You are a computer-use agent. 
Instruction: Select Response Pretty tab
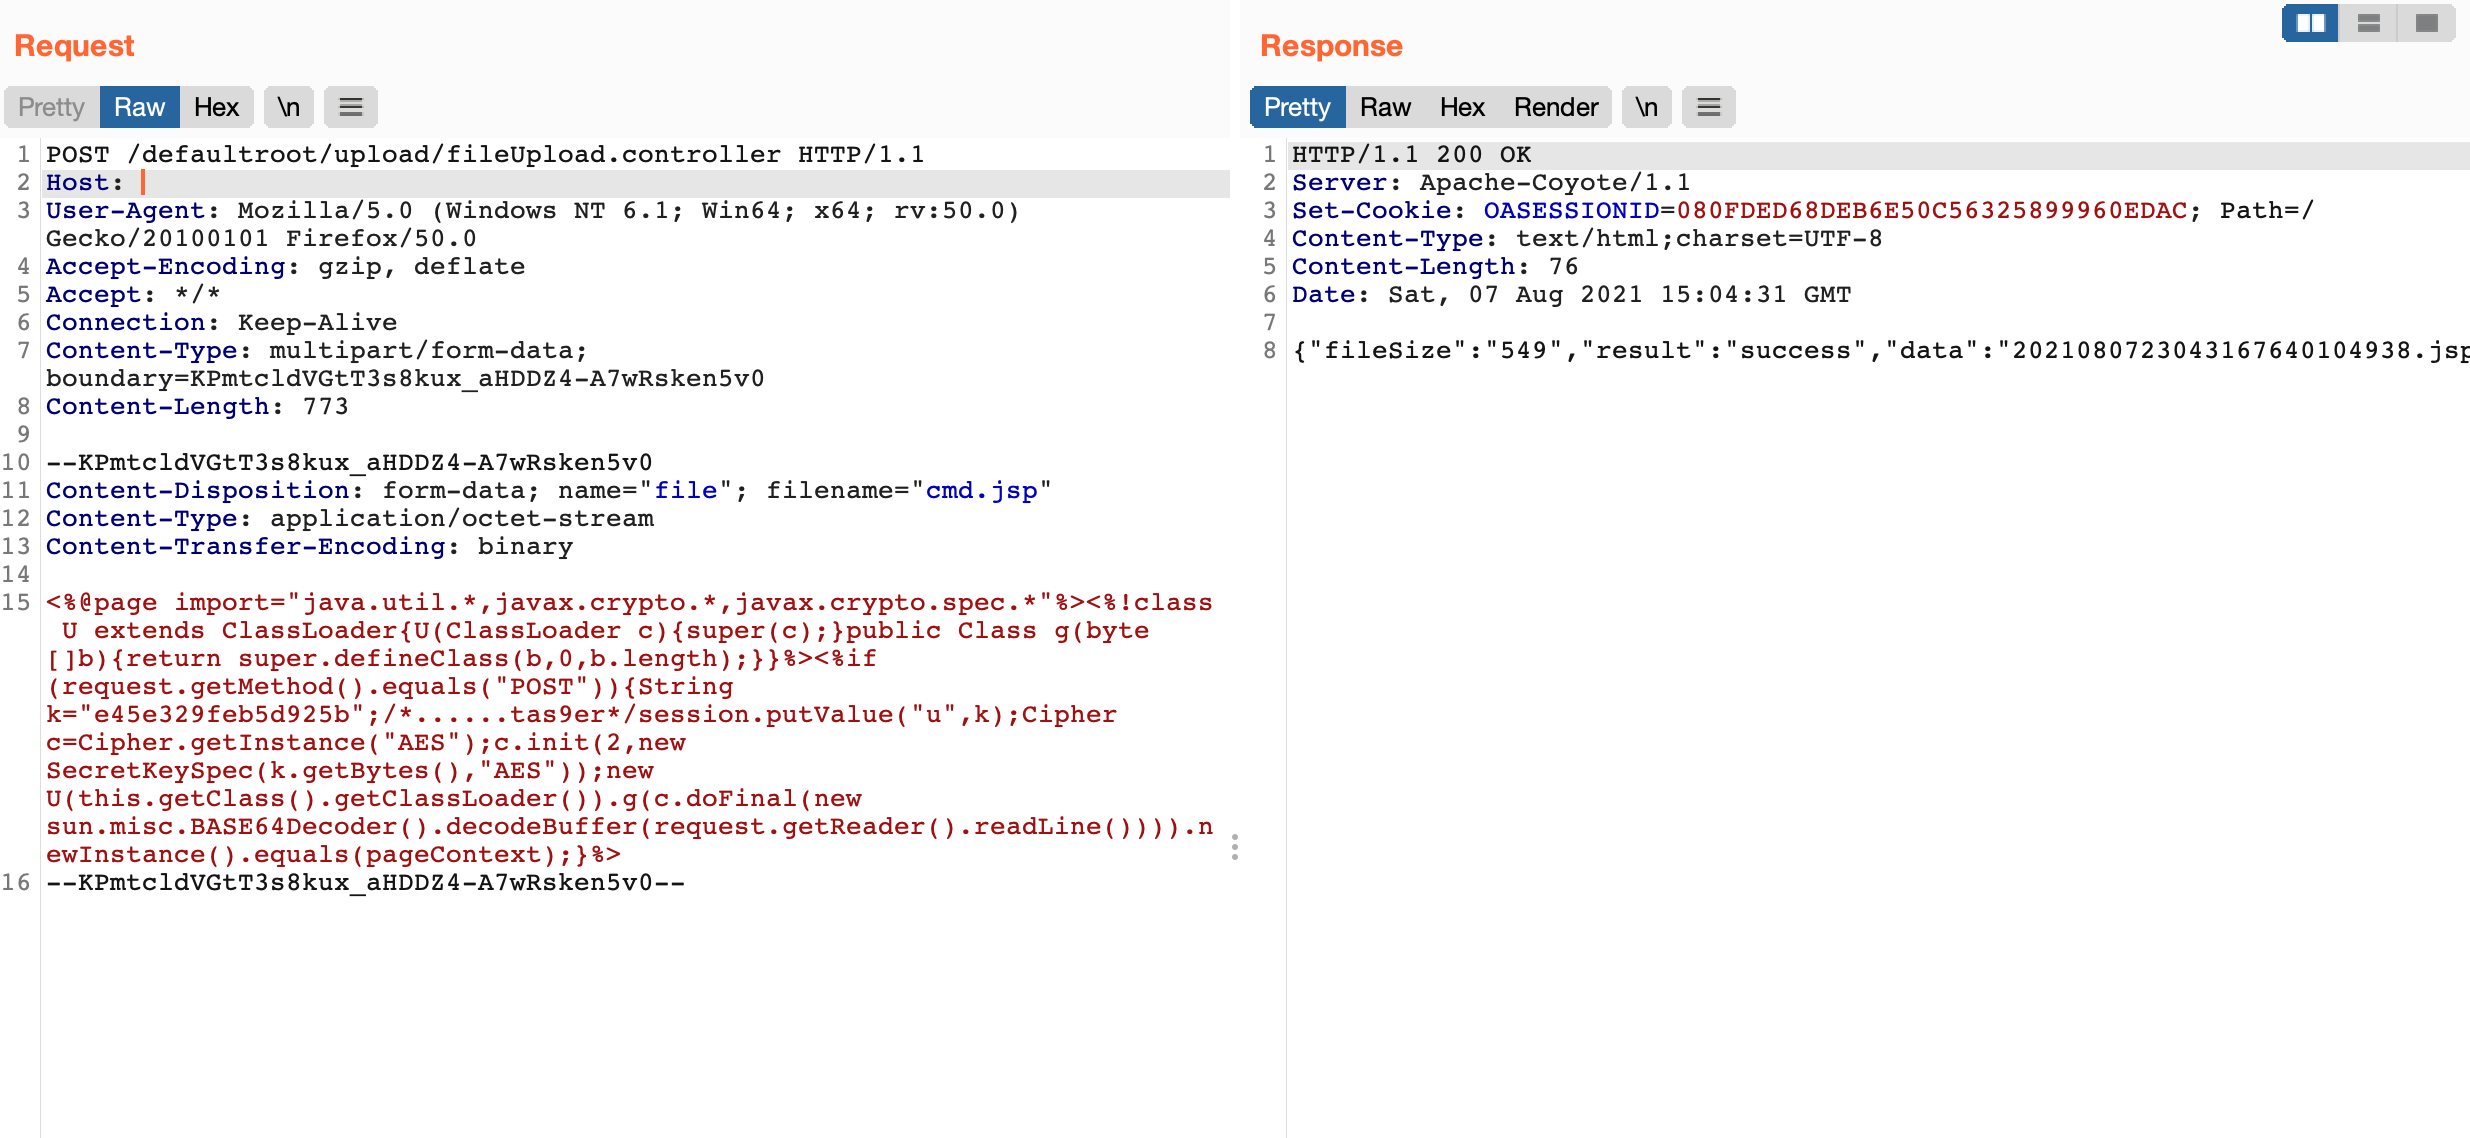[x=1297, y=107]
